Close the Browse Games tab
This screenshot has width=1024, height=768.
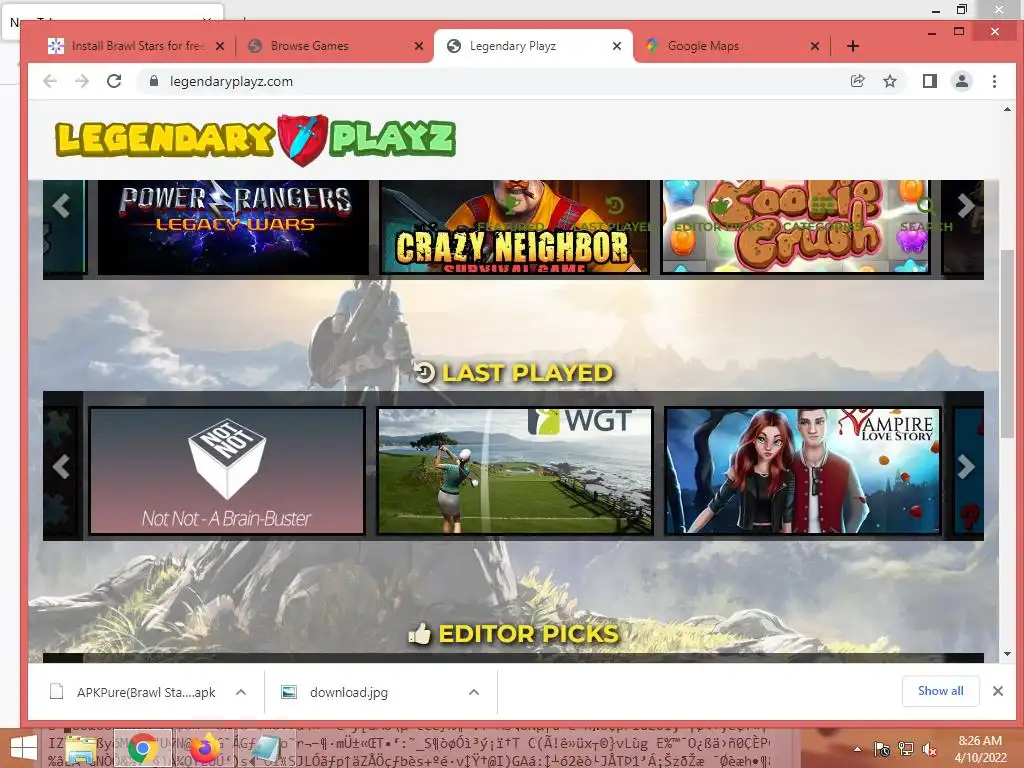[419, 46]
